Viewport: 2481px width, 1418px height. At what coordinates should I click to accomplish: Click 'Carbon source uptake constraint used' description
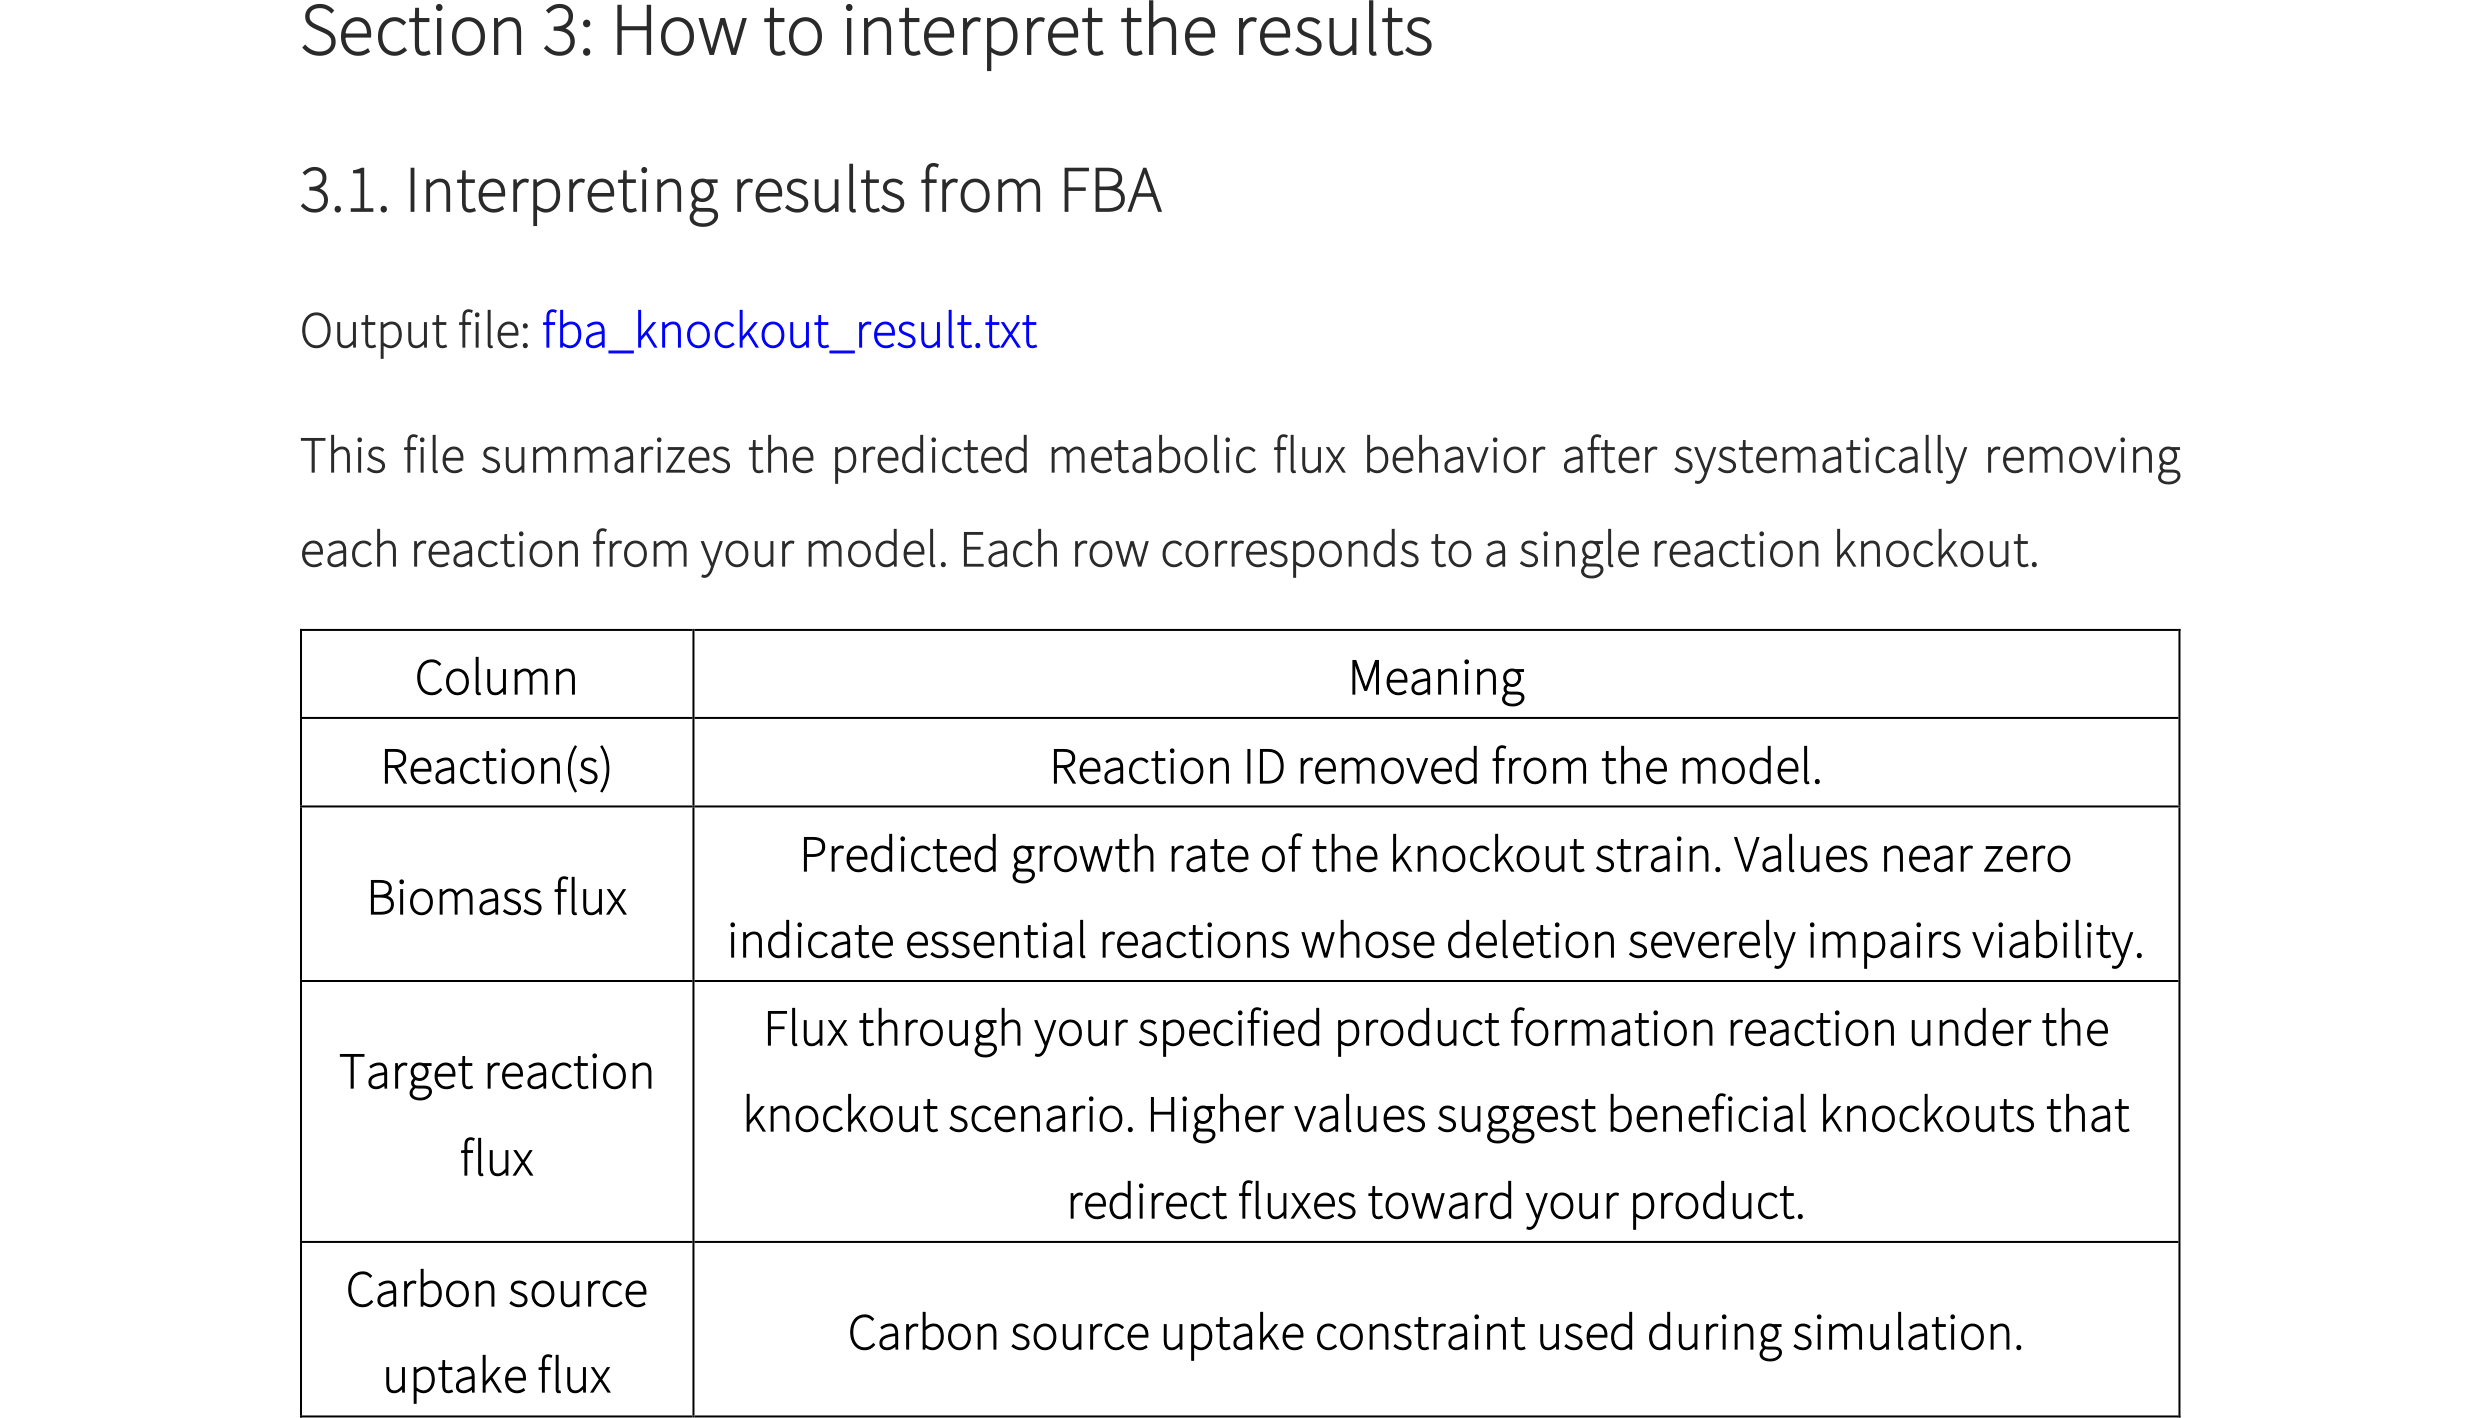click(1435, 1333)
